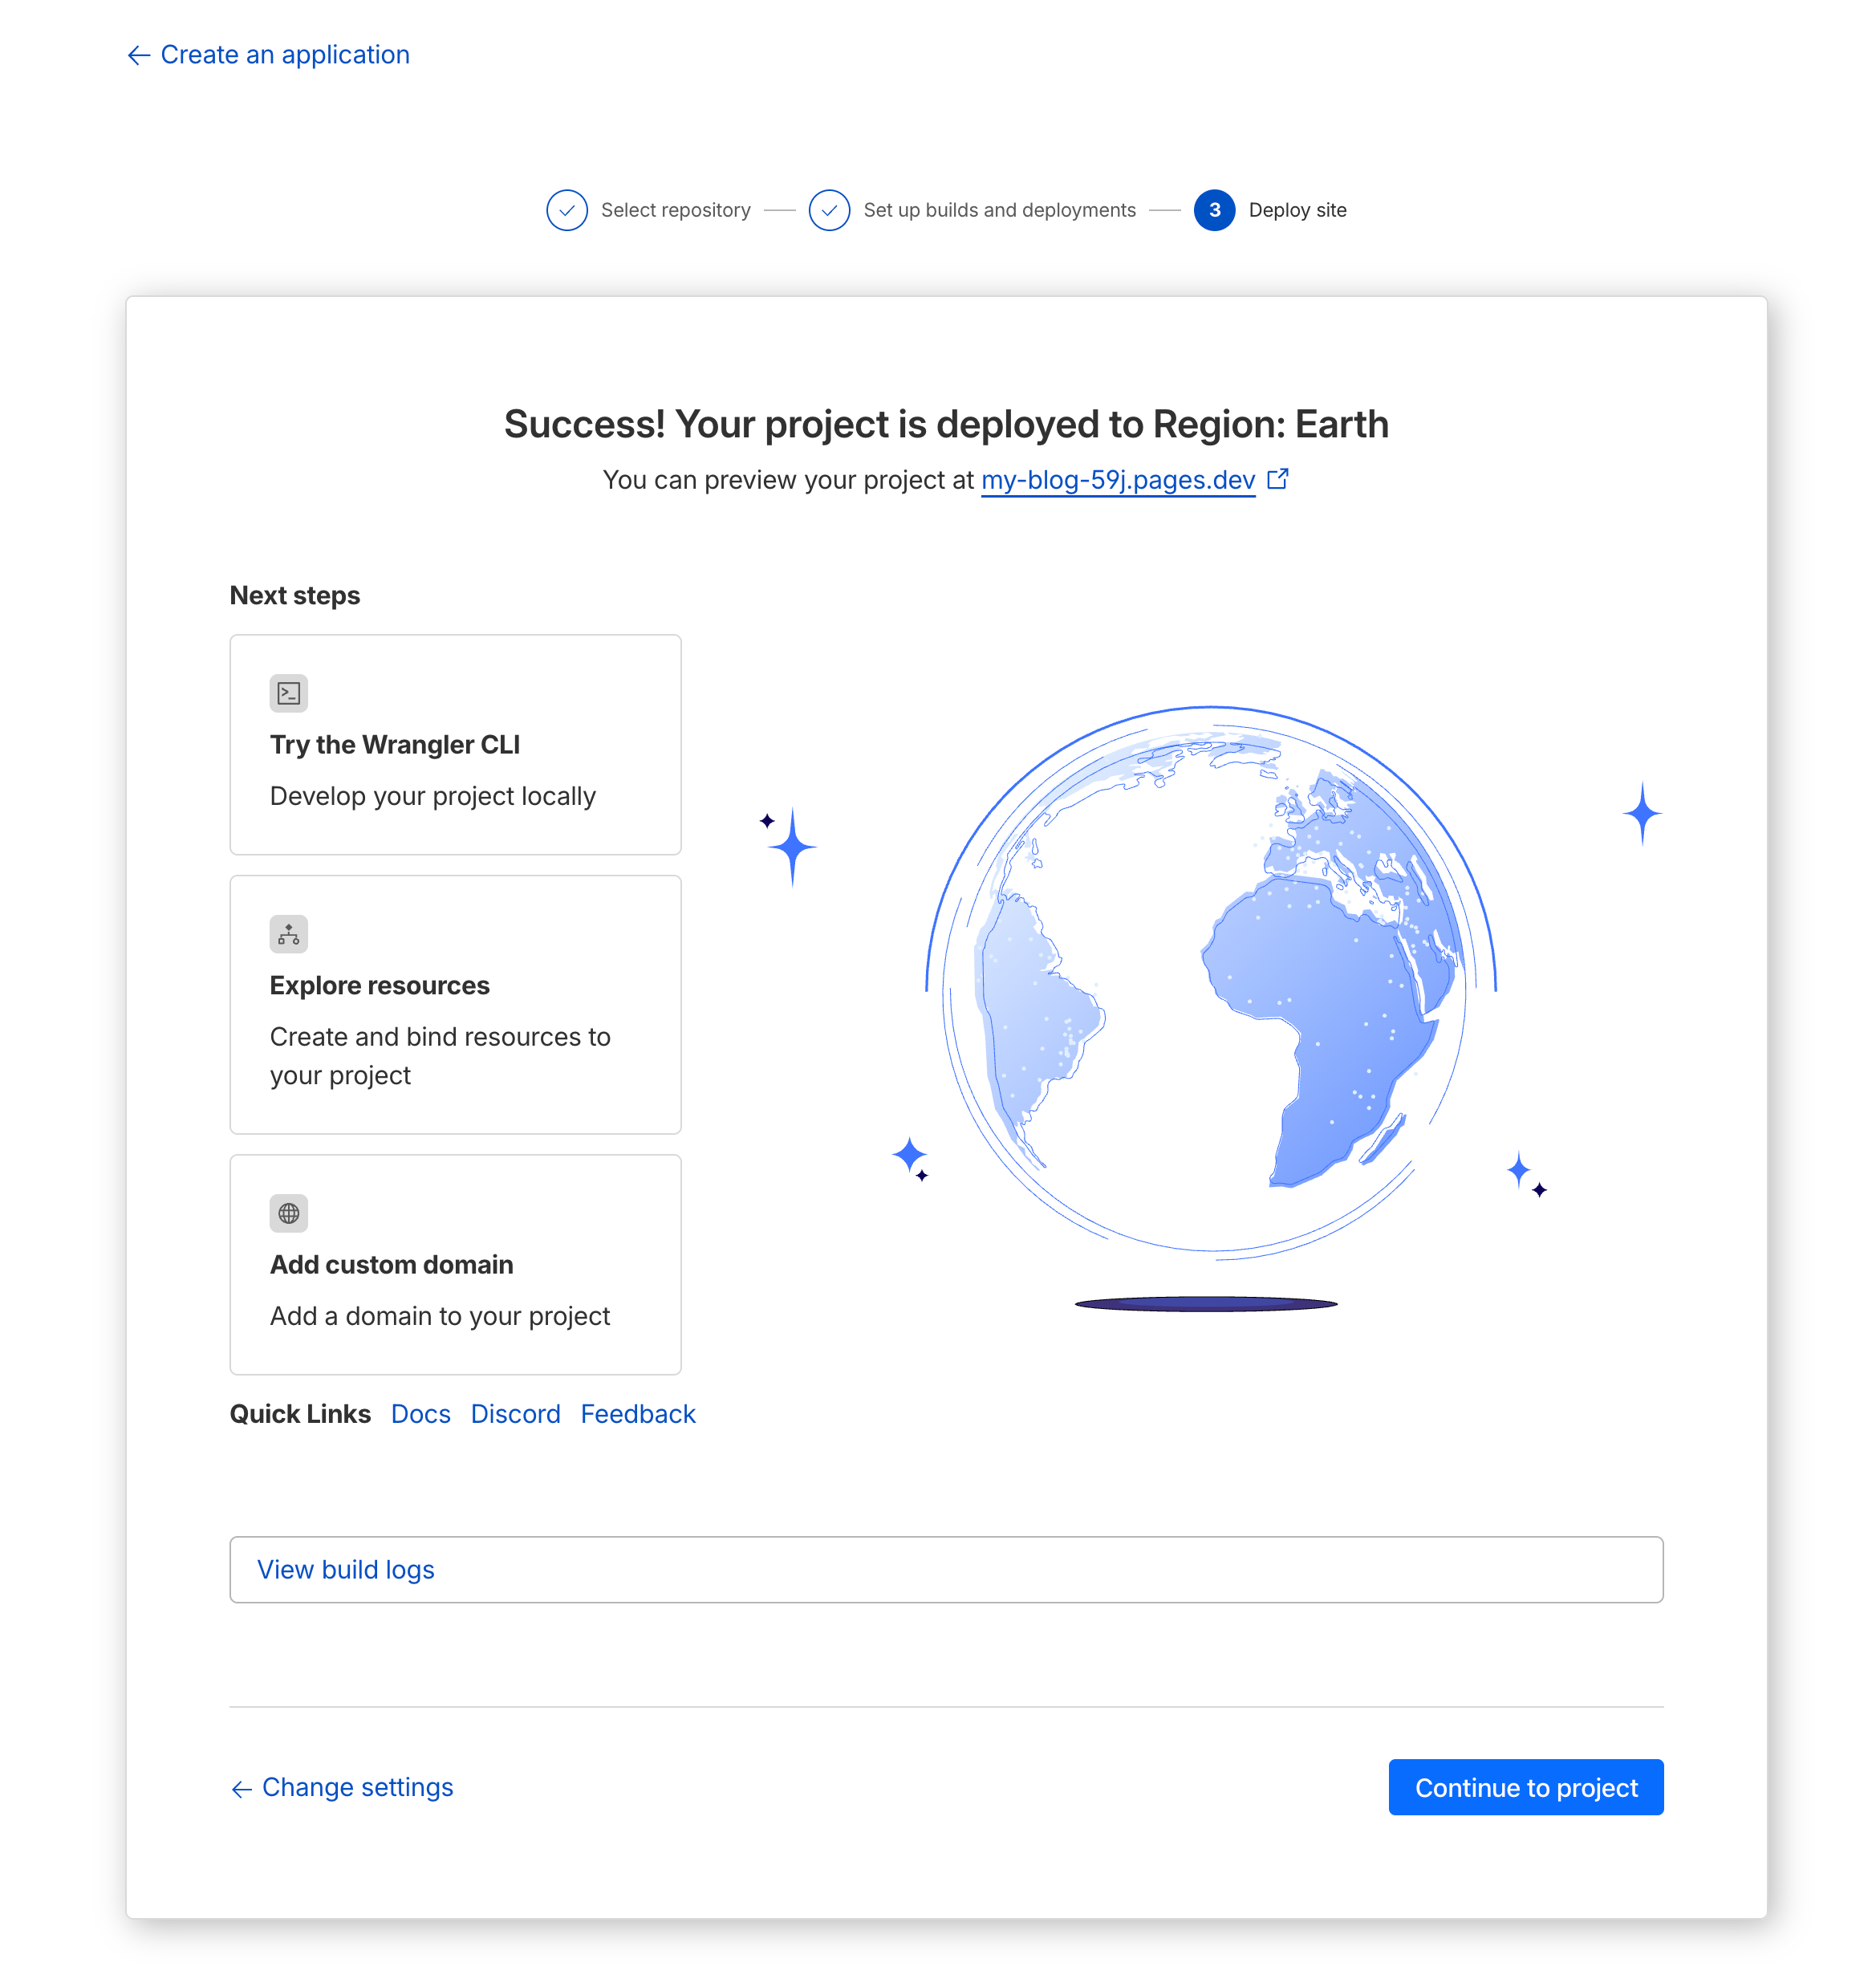This screenshot has height=1971, width=1876.
Task: Click back arrow next to Create an application
Action: [139, 55]
